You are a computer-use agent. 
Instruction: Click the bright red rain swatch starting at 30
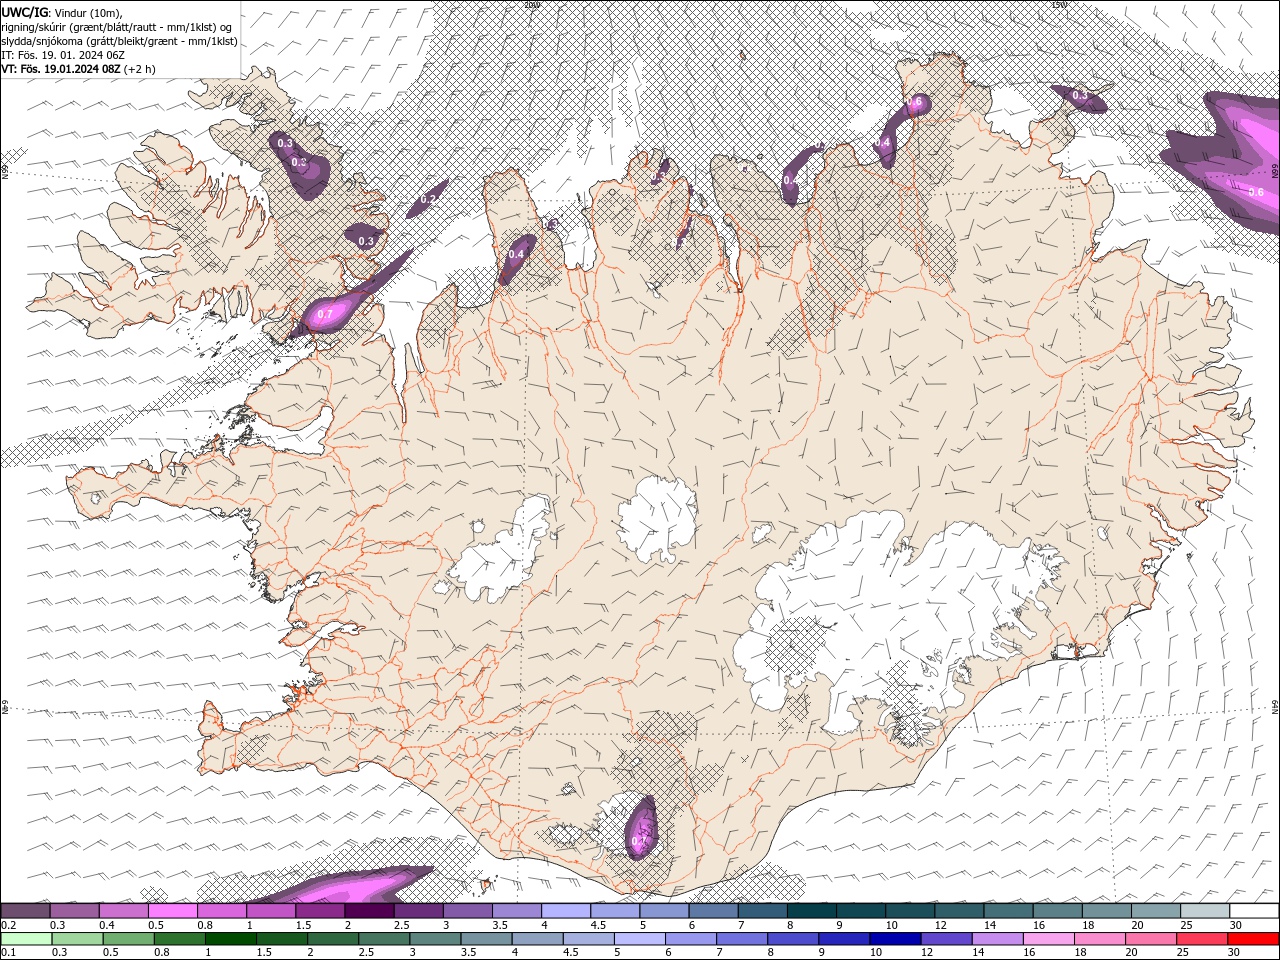point(1252,939)
